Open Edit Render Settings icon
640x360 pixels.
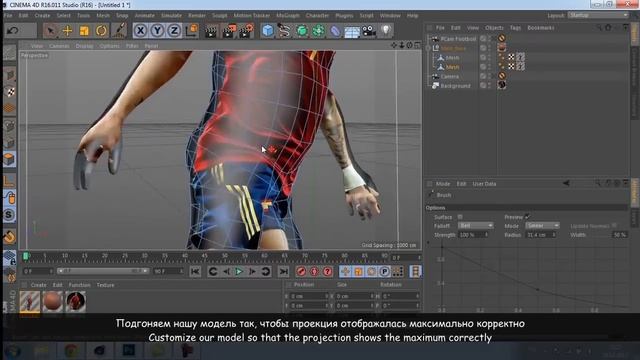pos(247,31)
